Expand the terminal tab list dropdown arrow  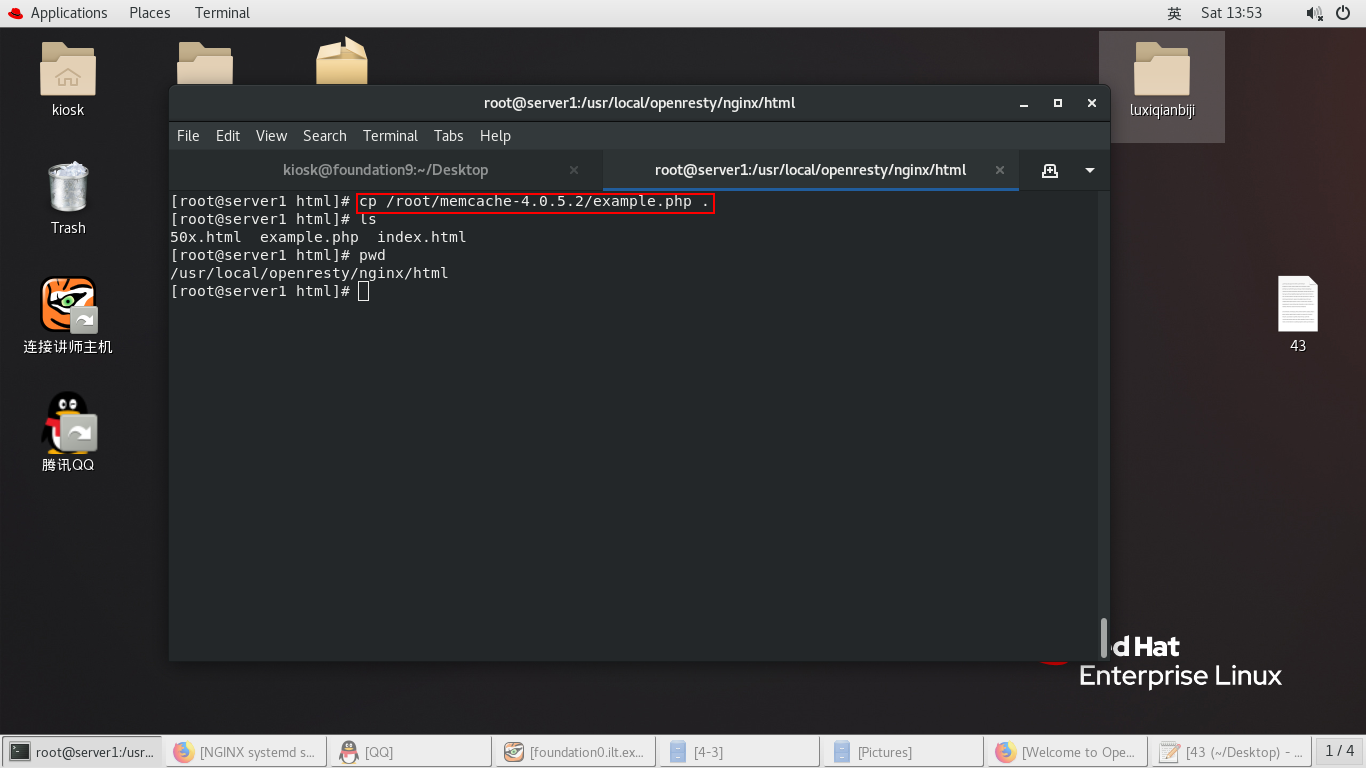click(1090, 170)
